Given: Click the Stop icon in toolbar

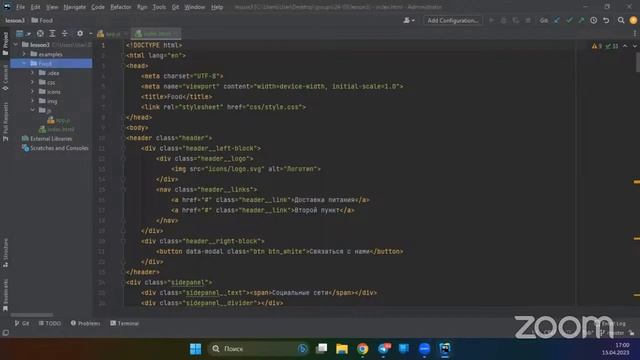Looking at the screenshot, I should [x=528, y=20].
